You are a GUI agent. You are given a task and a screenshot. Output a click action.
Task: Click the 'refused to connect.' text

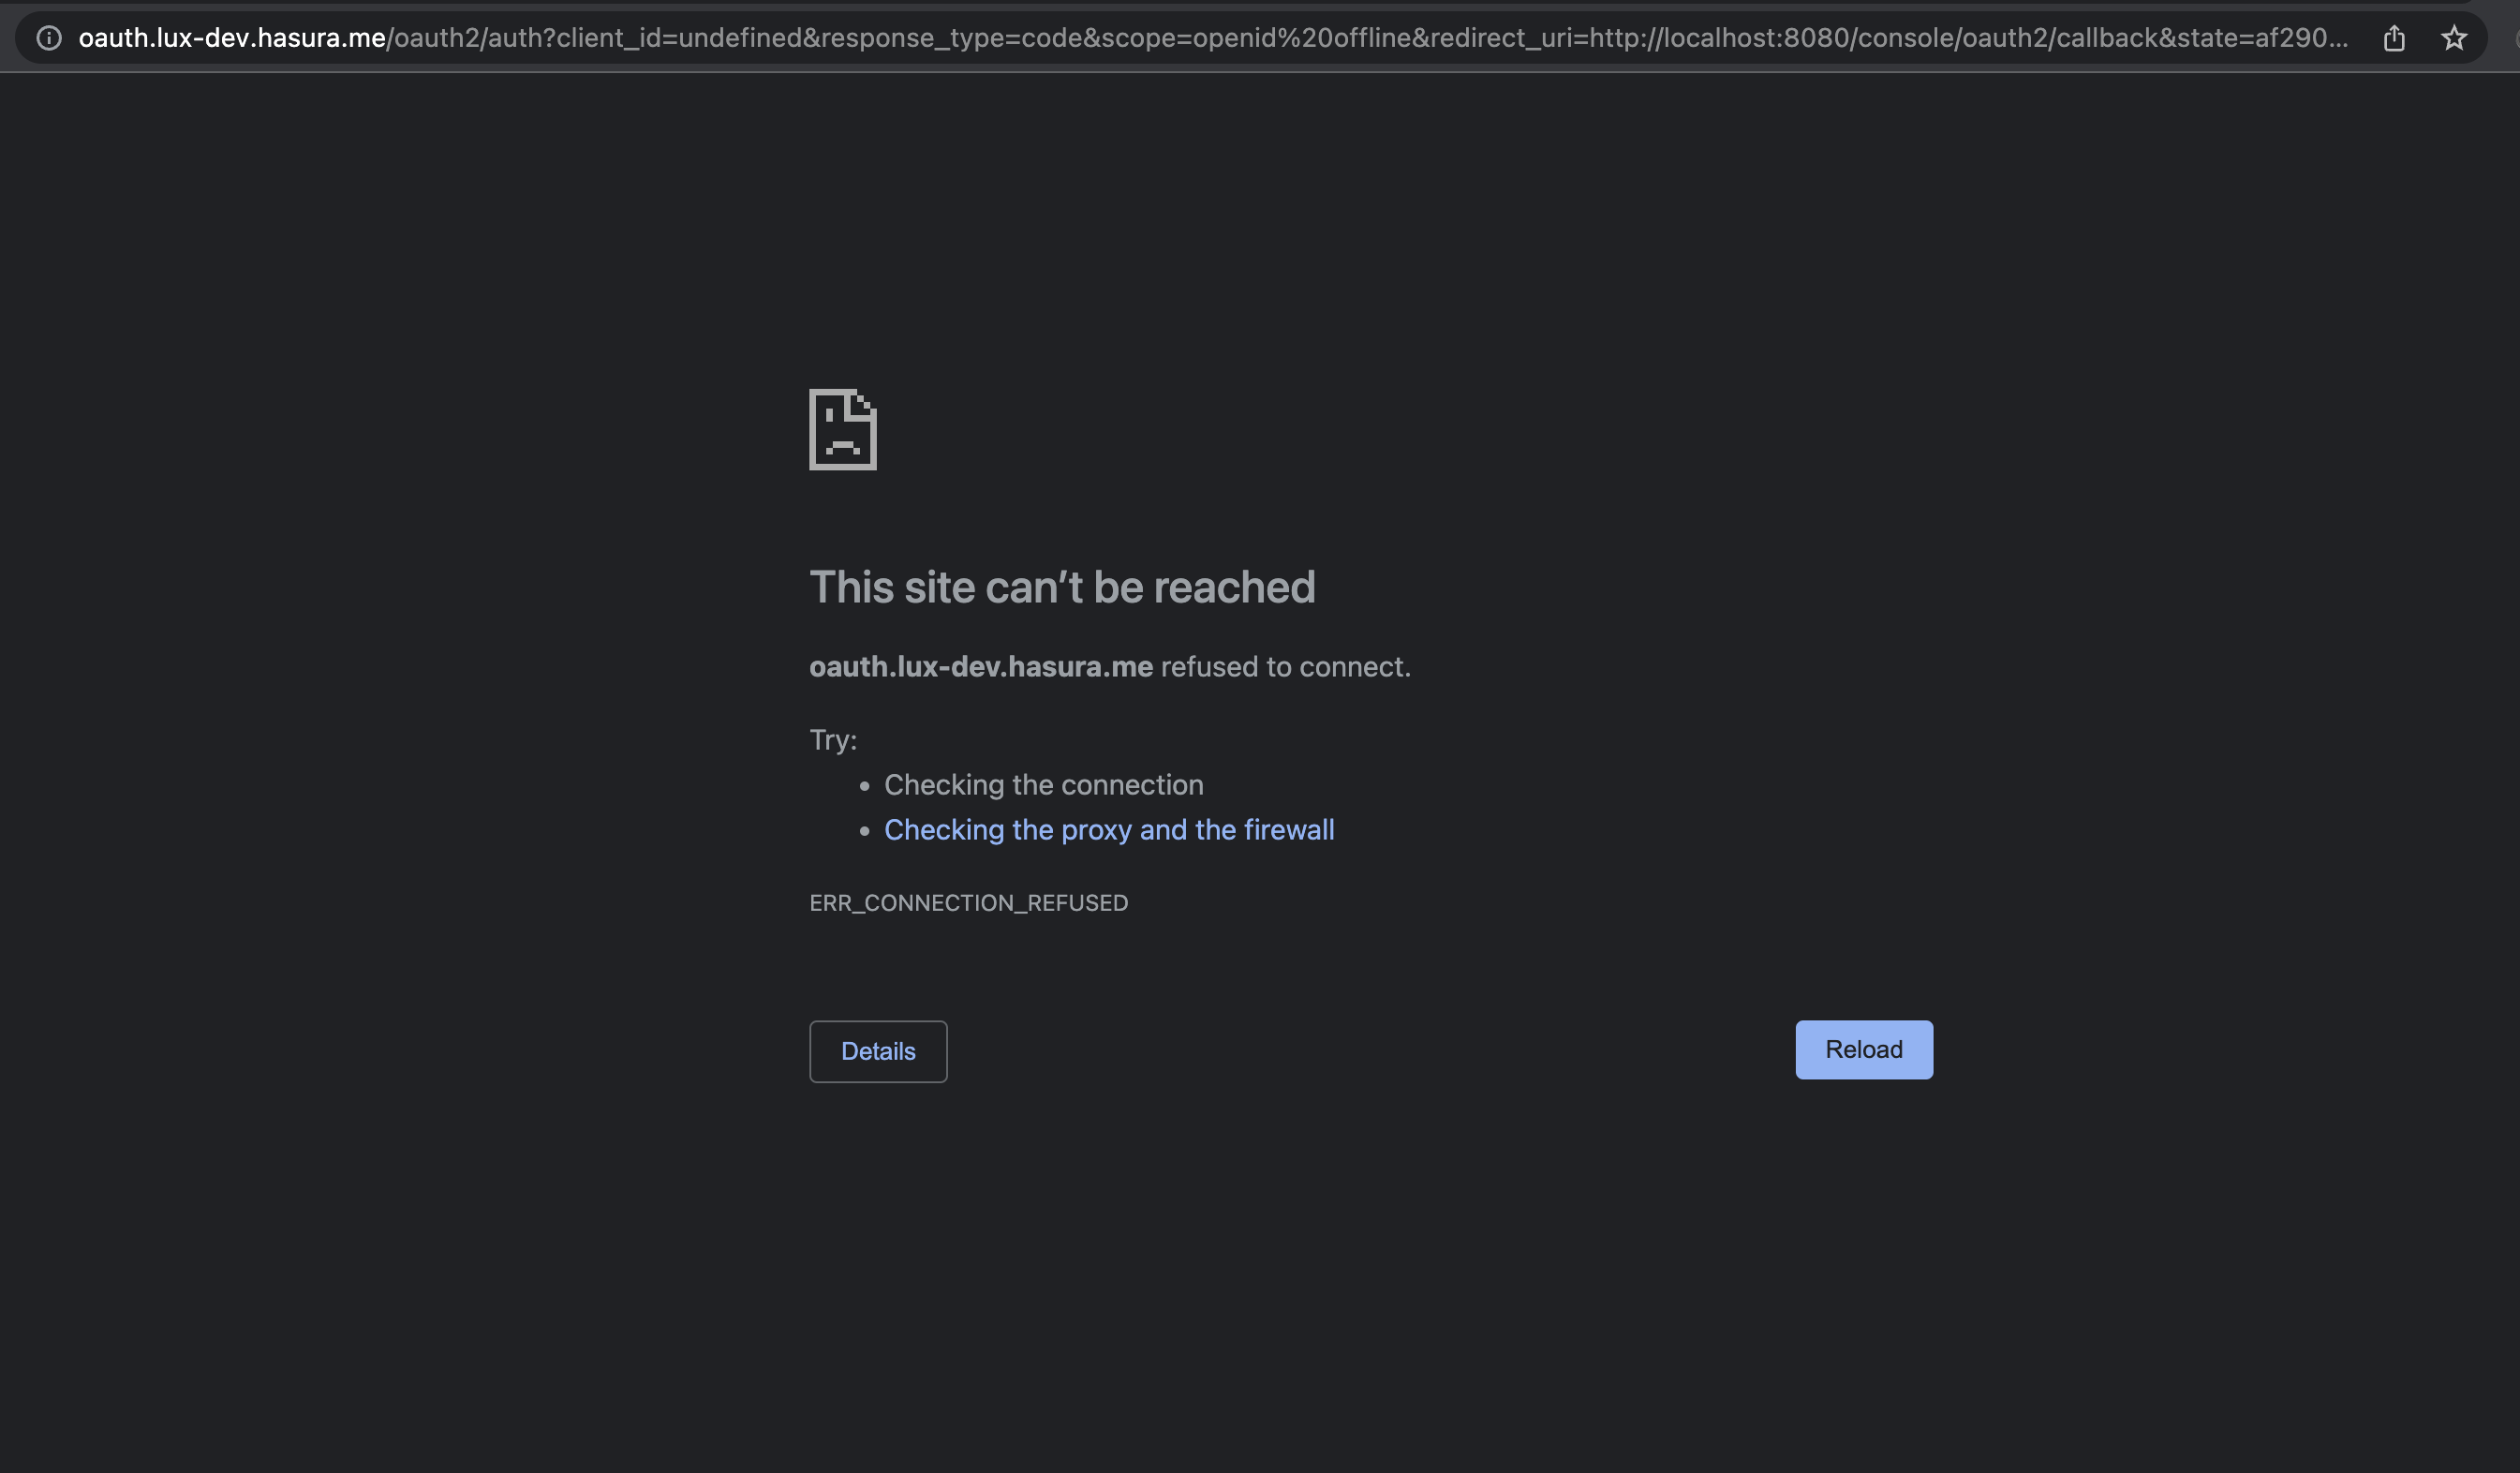point(1285,667)
